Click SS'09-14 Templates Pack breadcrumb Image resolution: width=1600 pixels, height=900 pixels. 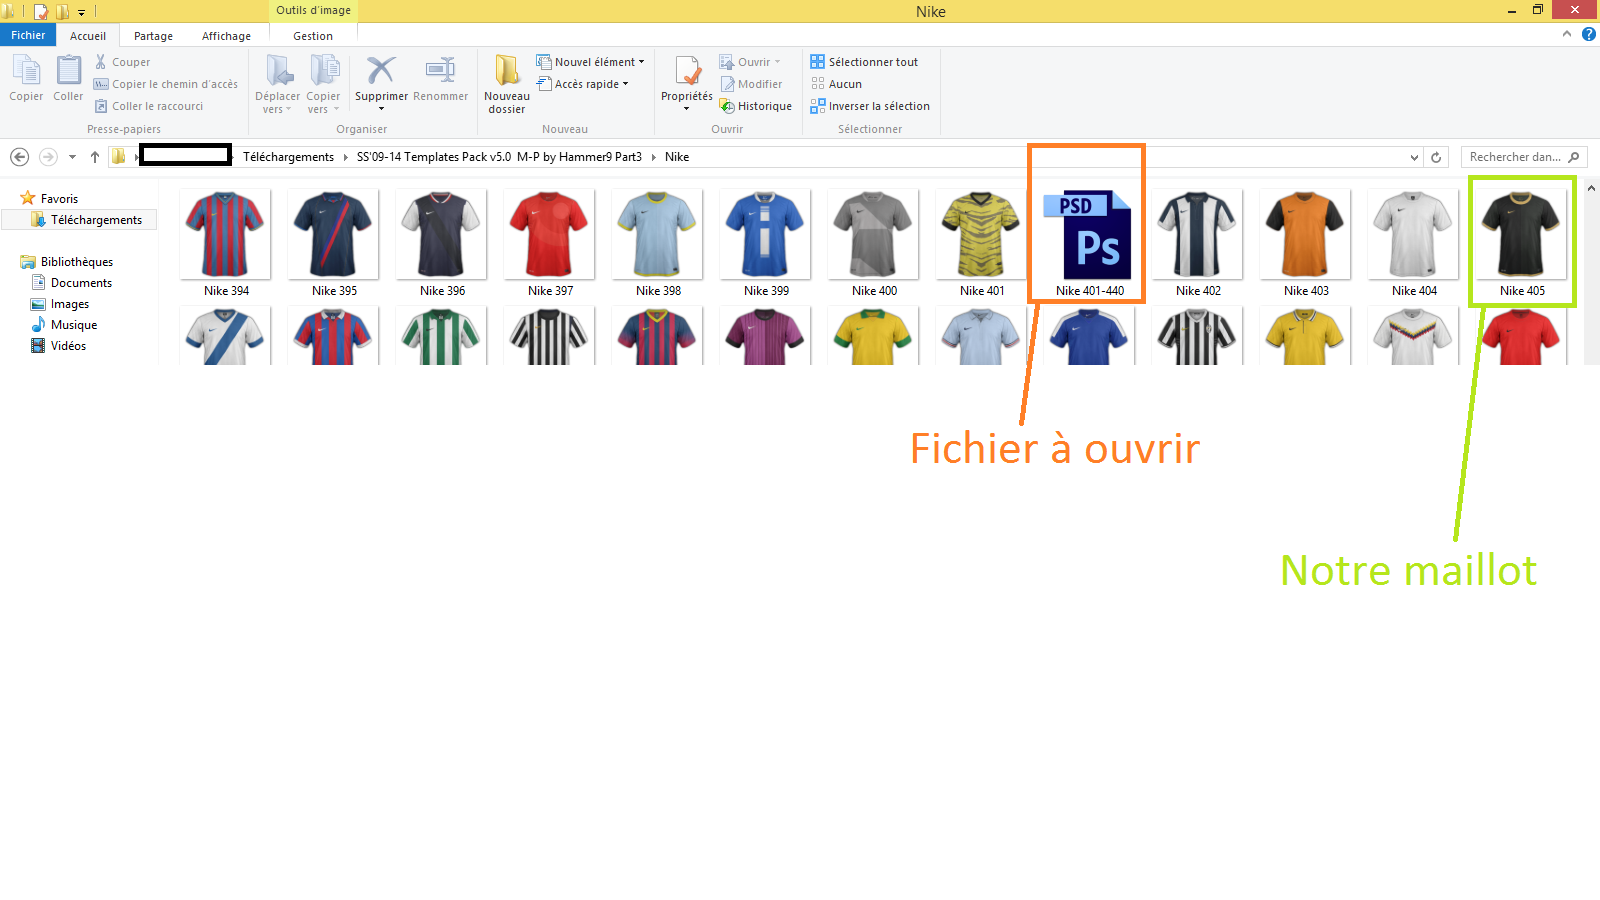(x=499, y=157)
